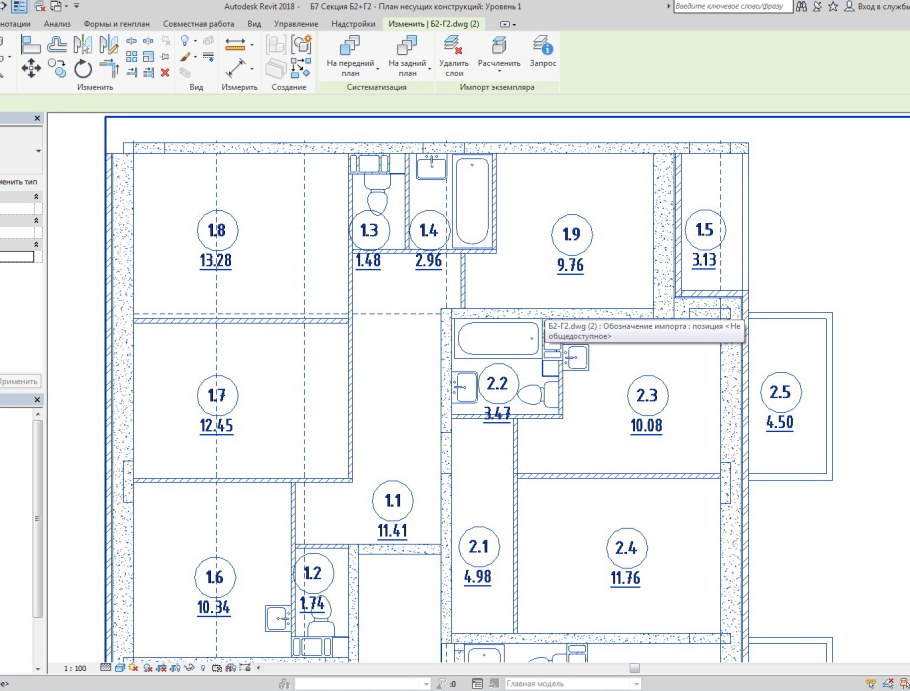Switch to the Совместная работа tab
The height and width of the screenshot is (691, 910).
pos(198,22)
